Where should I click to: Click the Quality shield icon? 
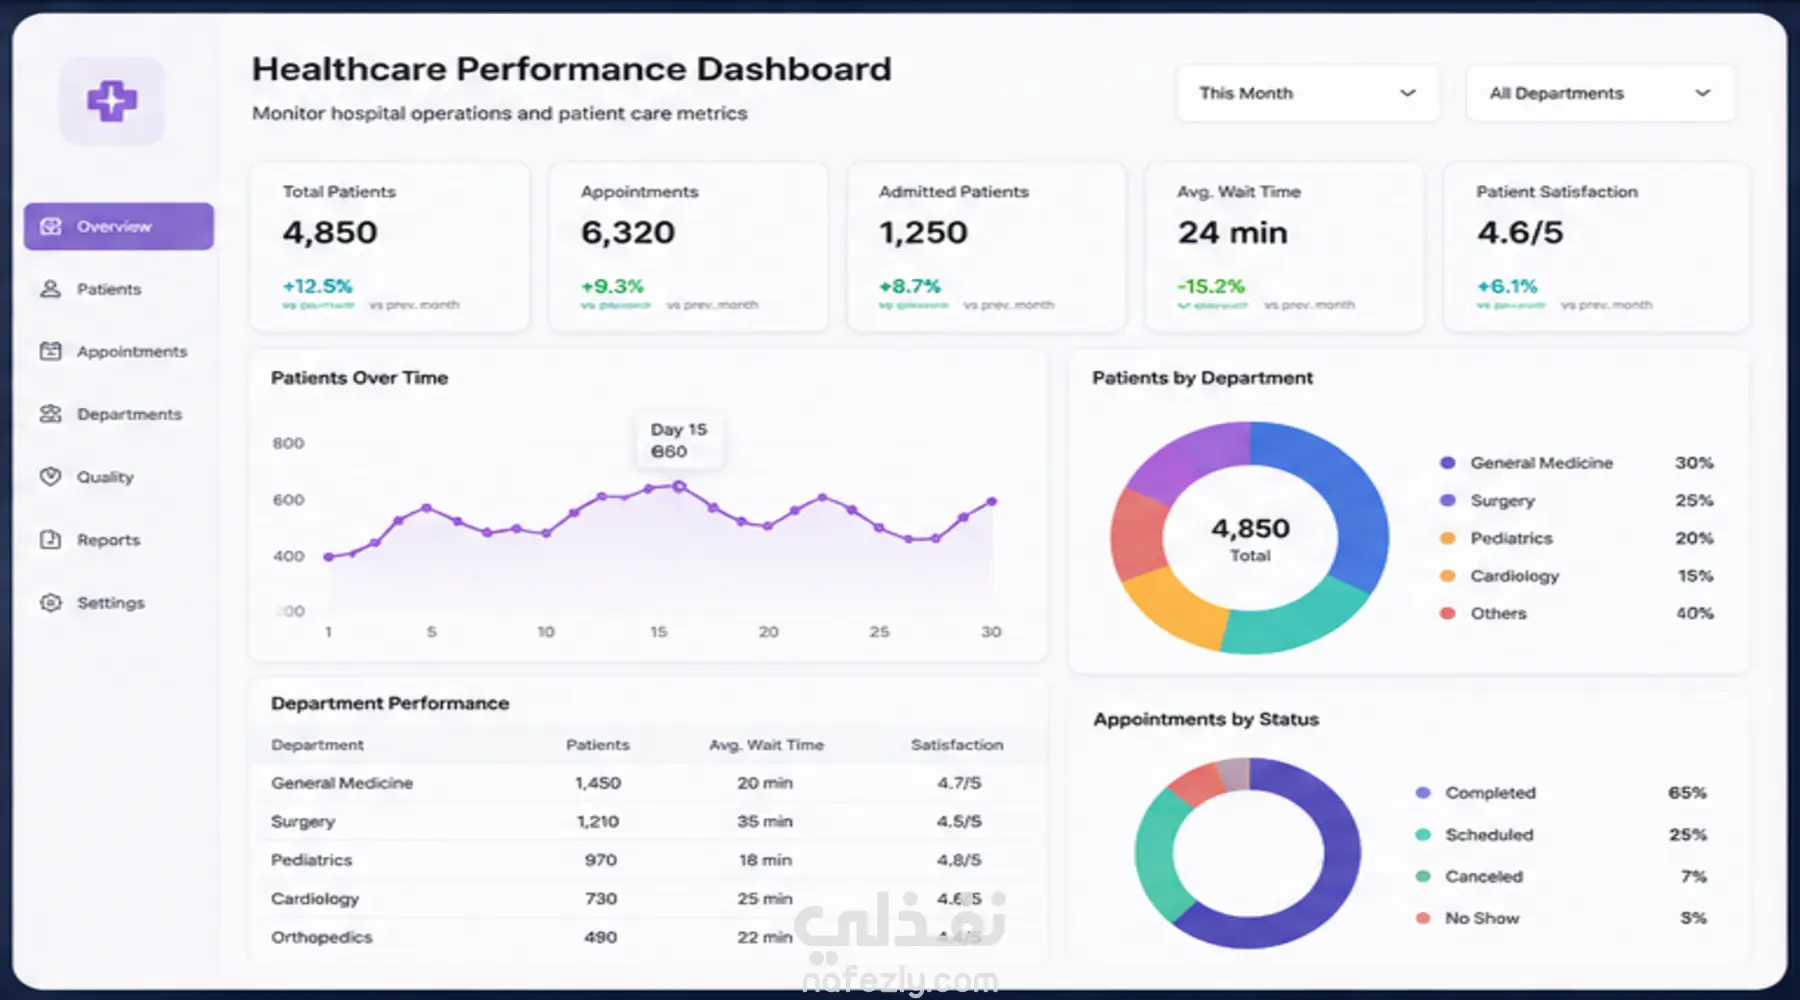(x=51, y=477)
